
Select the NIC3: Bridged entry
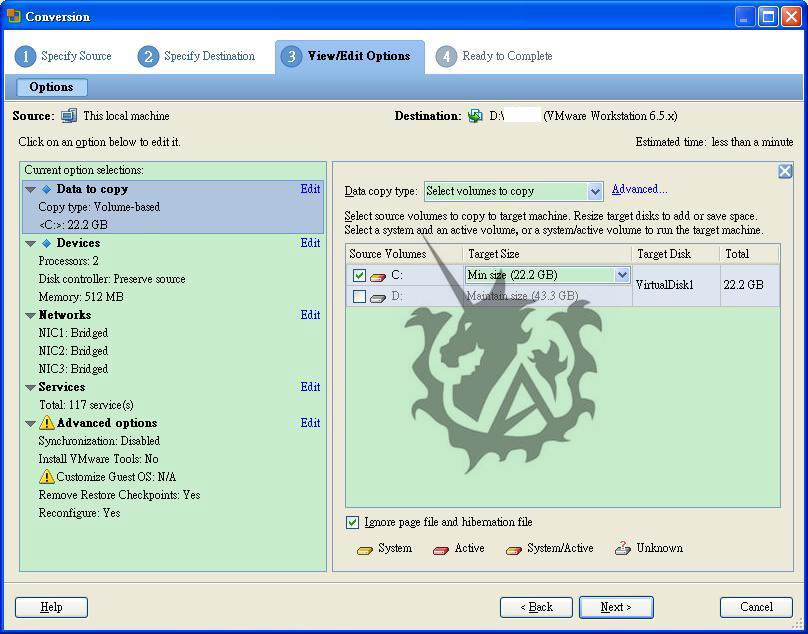pos(73,369)
